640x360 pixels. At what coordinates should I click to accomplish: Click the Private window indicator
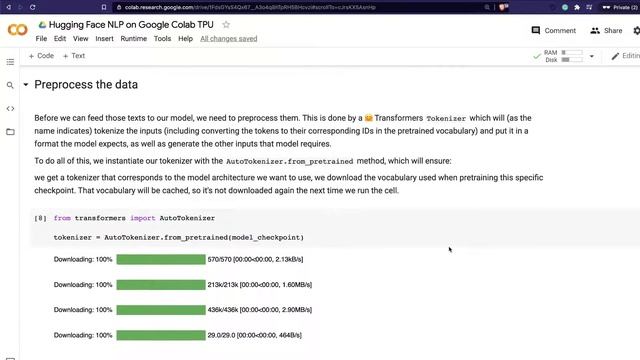[620, 7]
